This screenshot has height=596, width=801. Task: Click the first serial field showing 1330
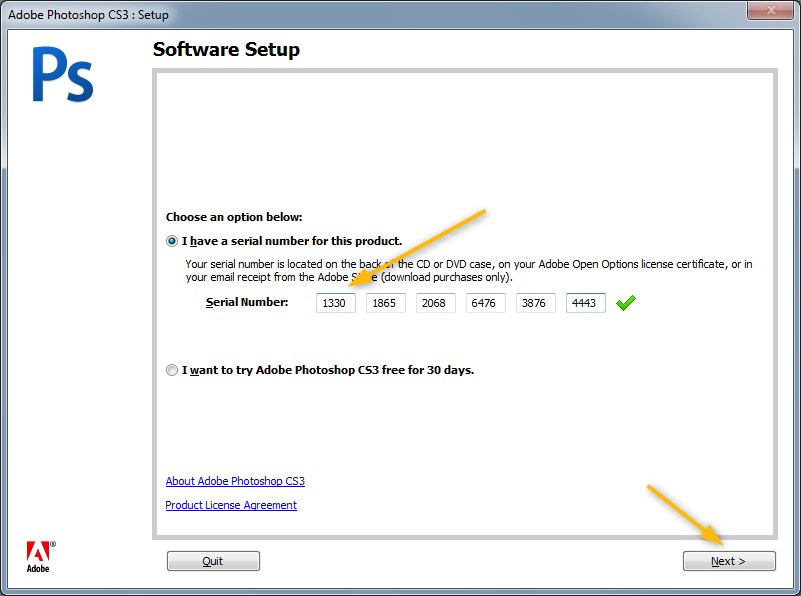click(335, 302)
